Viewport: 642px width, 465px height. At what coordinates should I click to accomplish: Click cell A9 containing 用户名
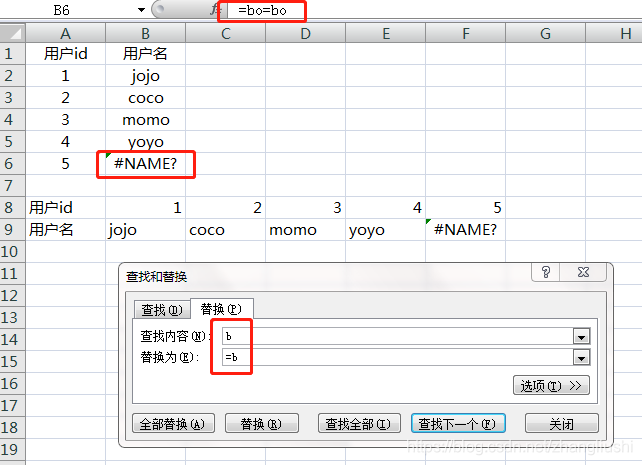66,230
